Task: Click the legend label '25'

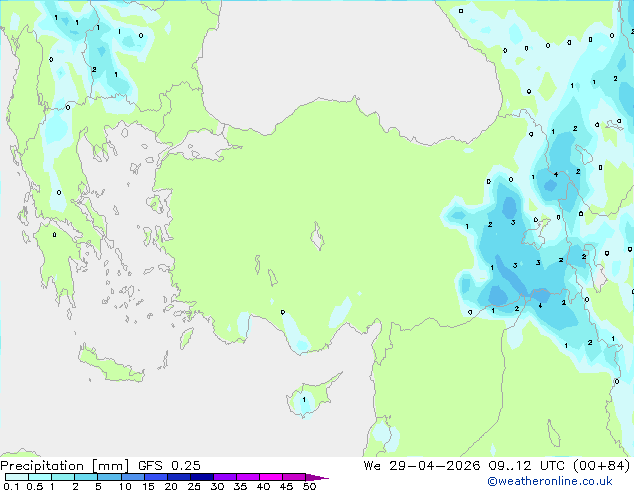Action: coord(194,486)
